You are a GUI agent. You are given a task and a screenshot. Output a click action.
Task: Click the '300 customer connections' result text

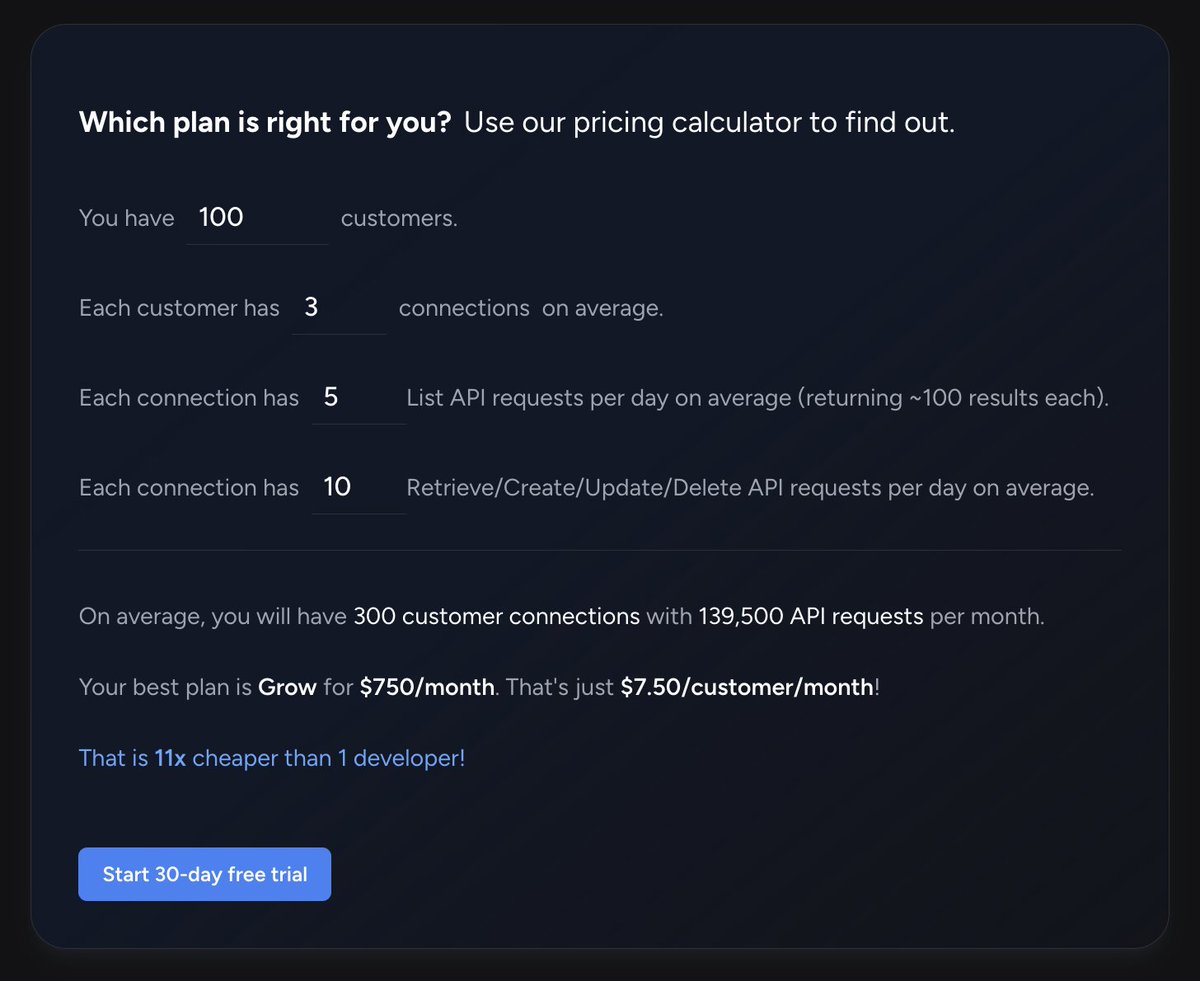[497, 616]
